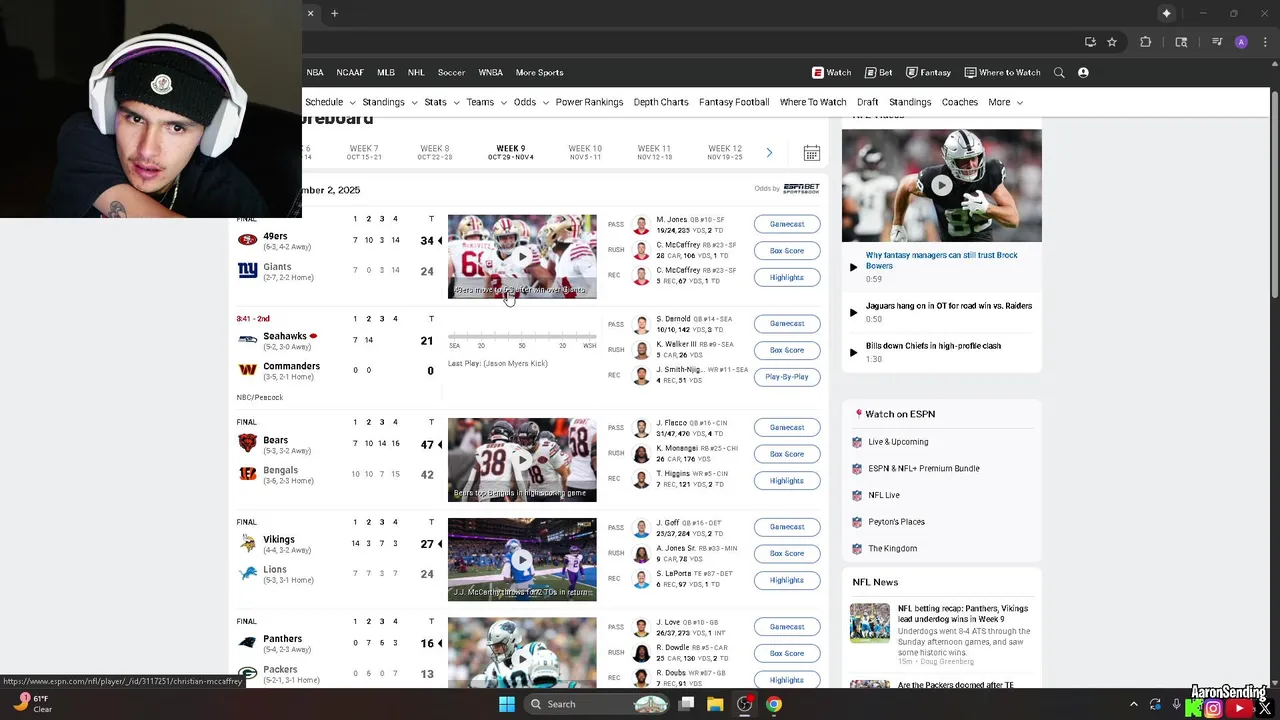
Task: Play the Bills down Chiefs clip
Action: point(853,352)
